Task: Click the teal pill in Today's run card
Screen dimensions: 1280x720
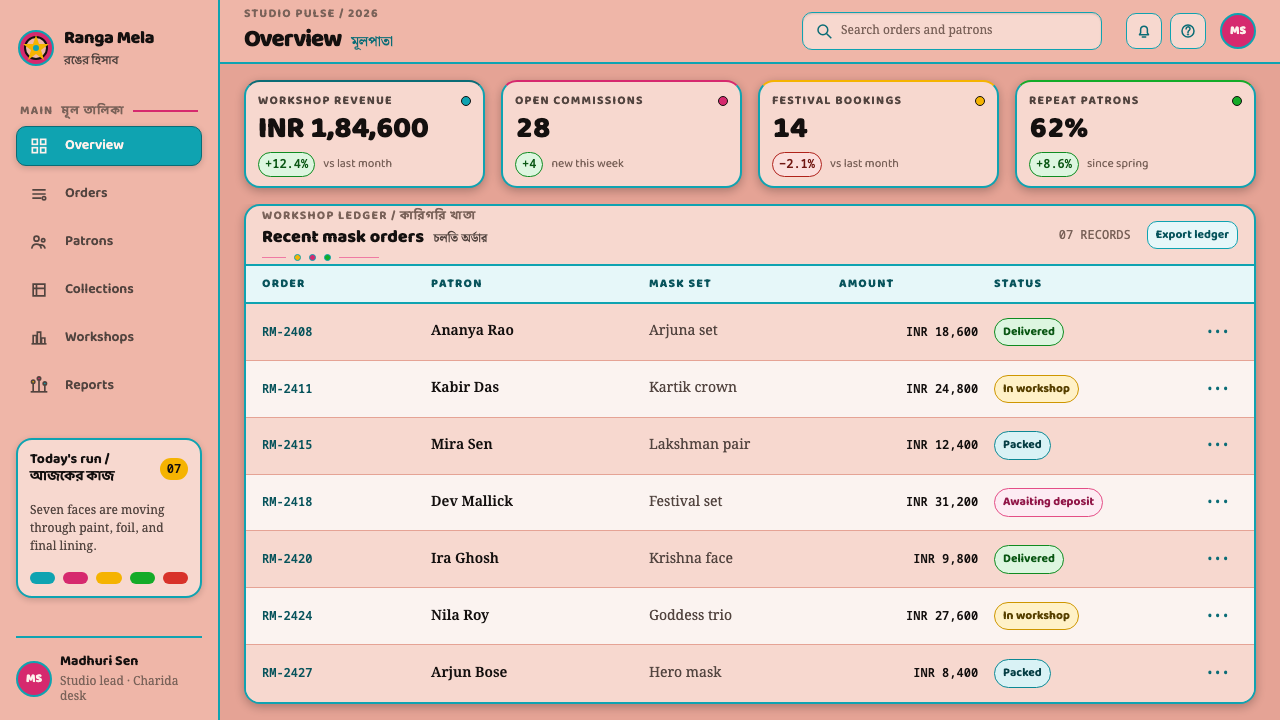Action: [43, 578]
